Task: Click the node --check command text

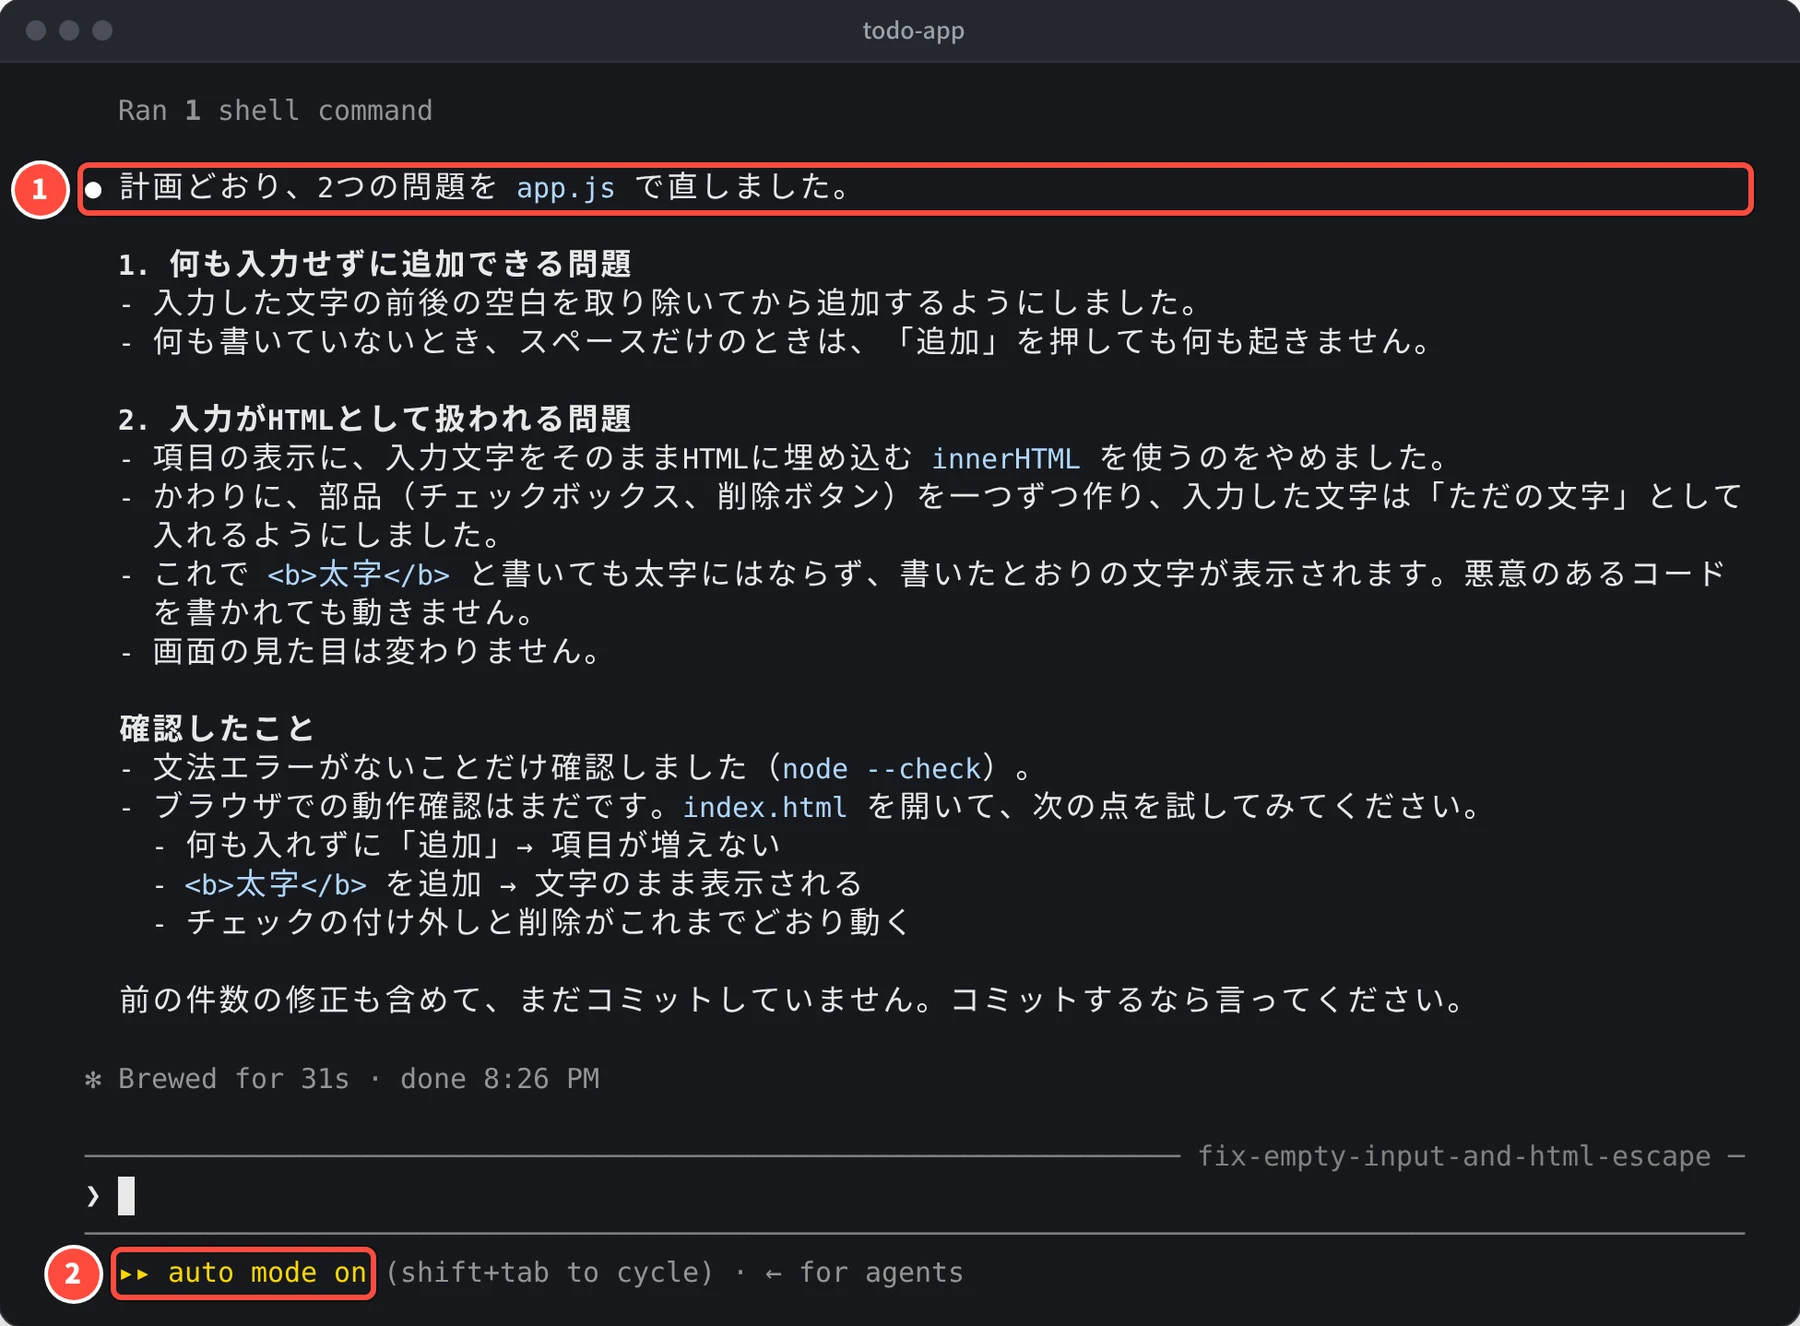Action: pos(880,768)
